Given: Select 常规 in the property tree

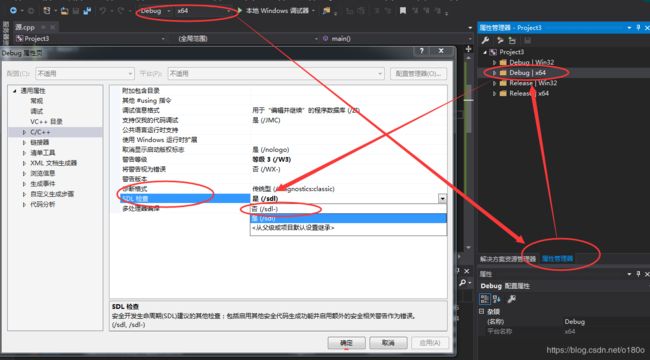Looking at the screenshot, I should click(37, 101).
